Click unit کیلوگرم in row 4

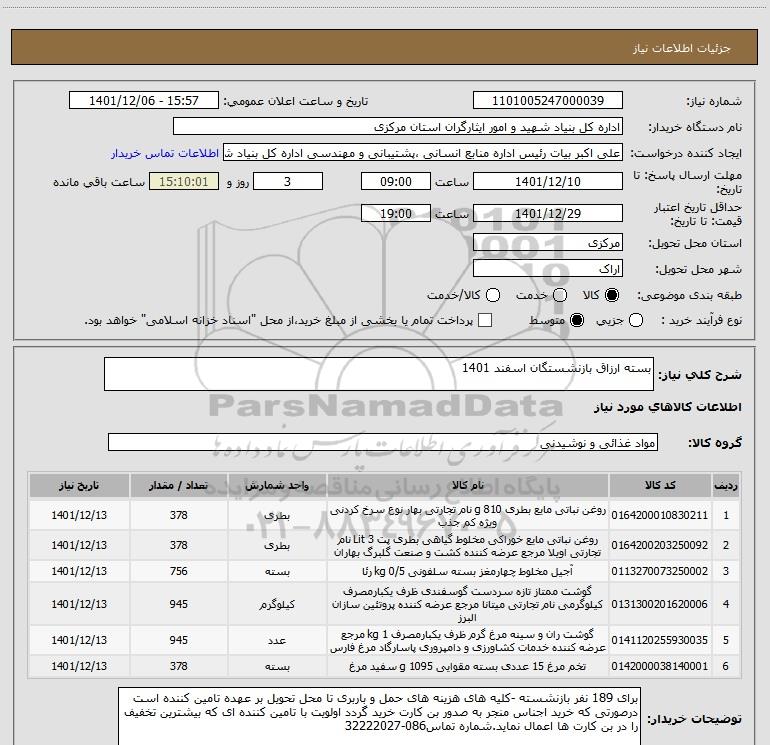277,605
